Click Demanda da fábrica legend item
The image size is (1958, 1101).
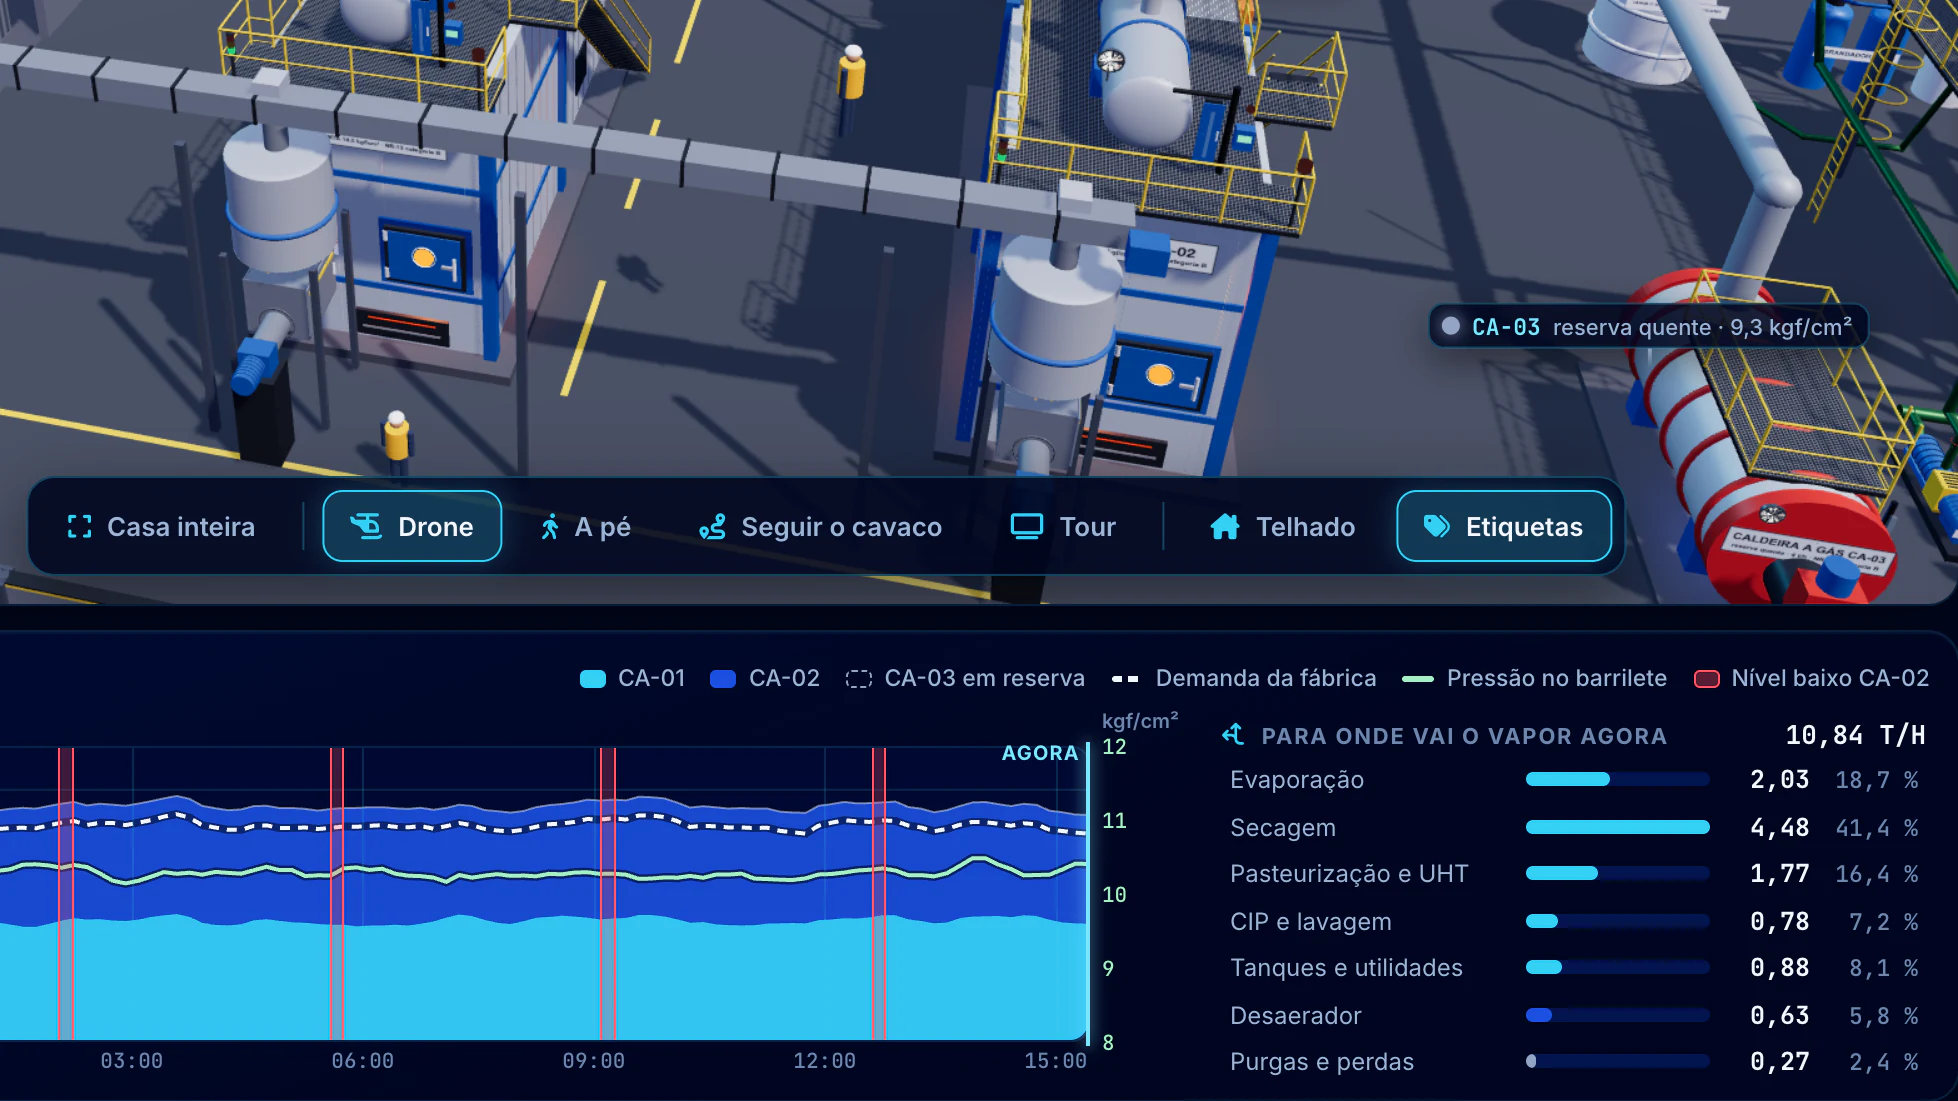[1244, 678]
